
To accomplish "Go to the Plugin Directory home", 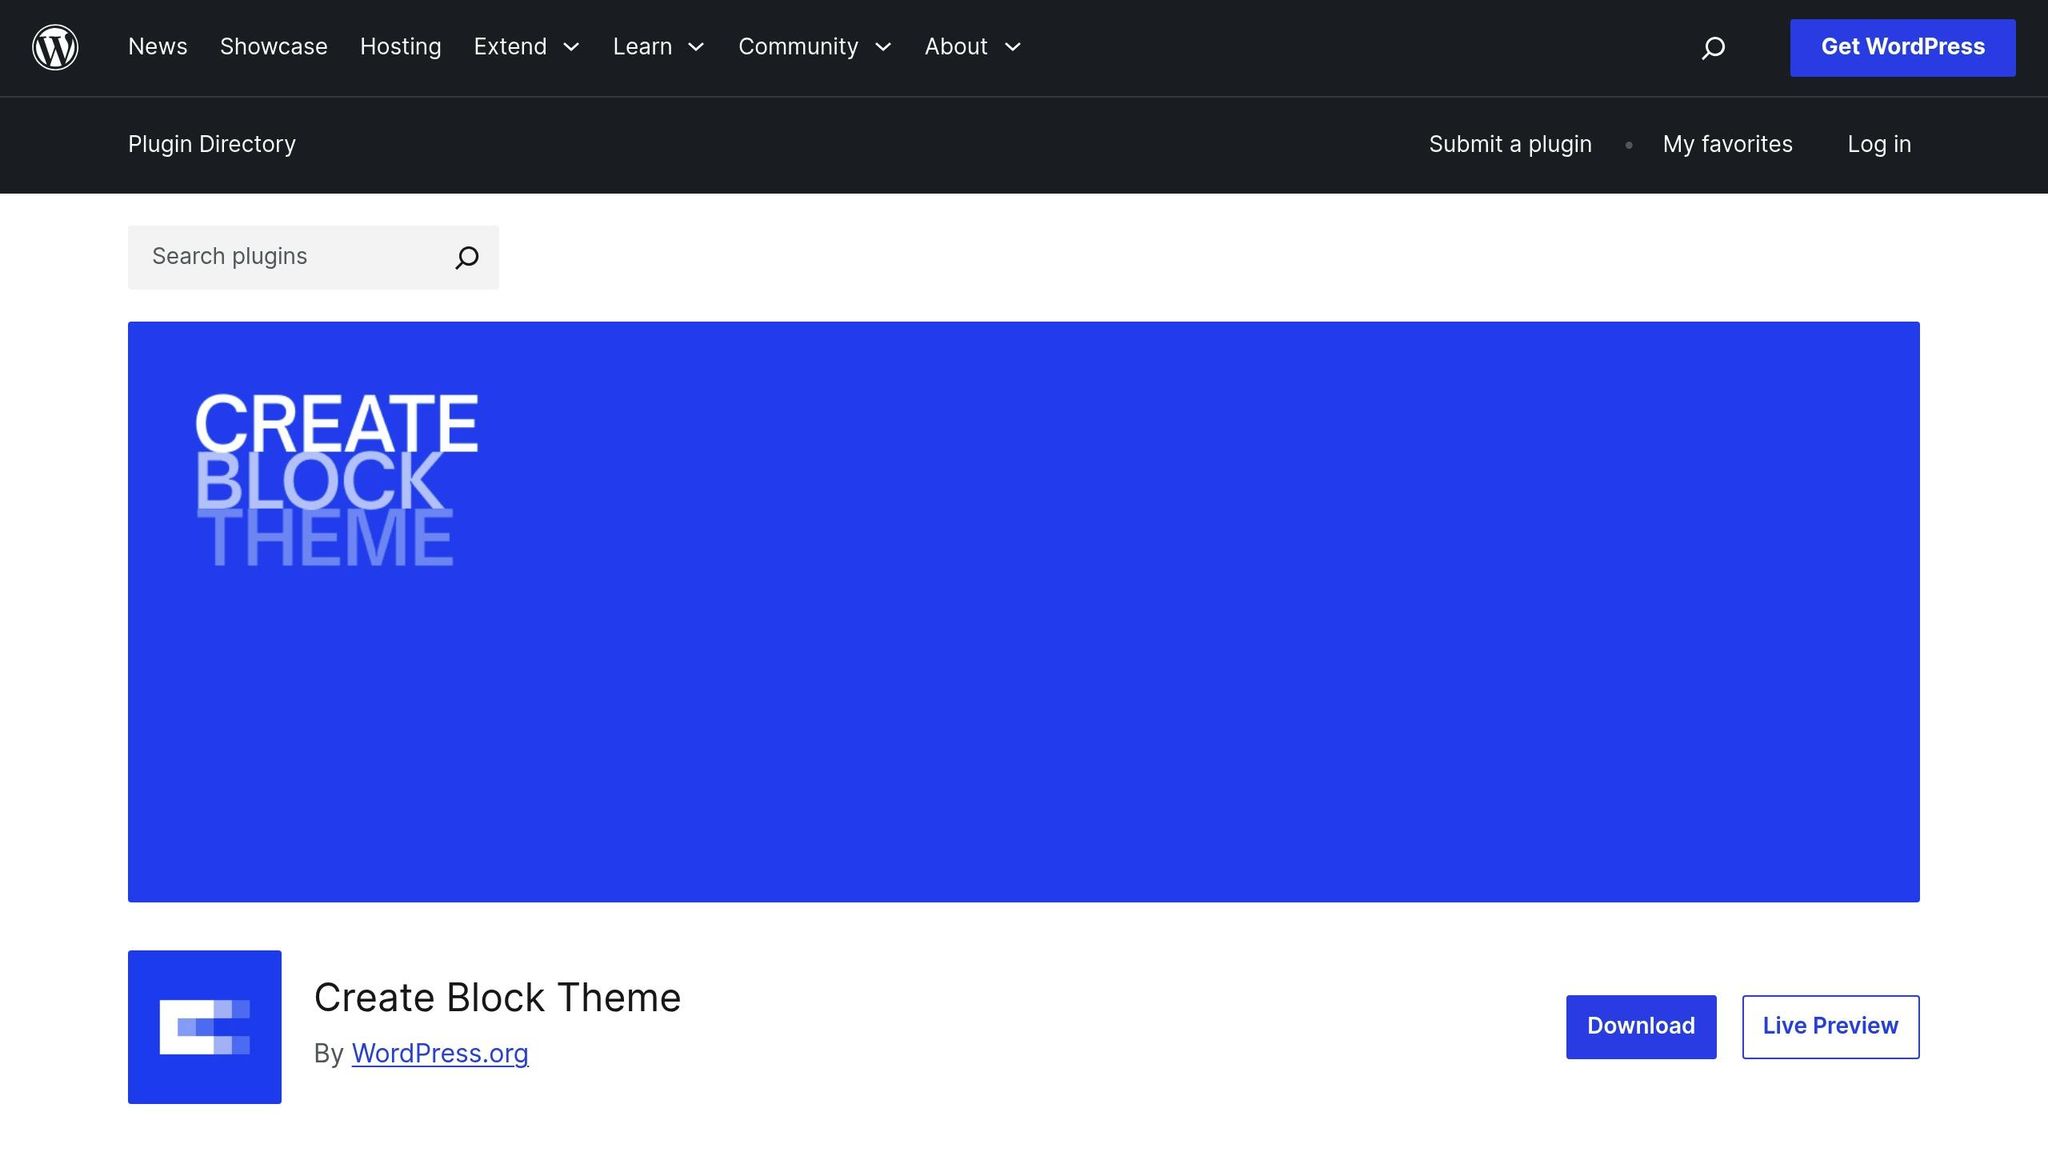I will point(211,144).
